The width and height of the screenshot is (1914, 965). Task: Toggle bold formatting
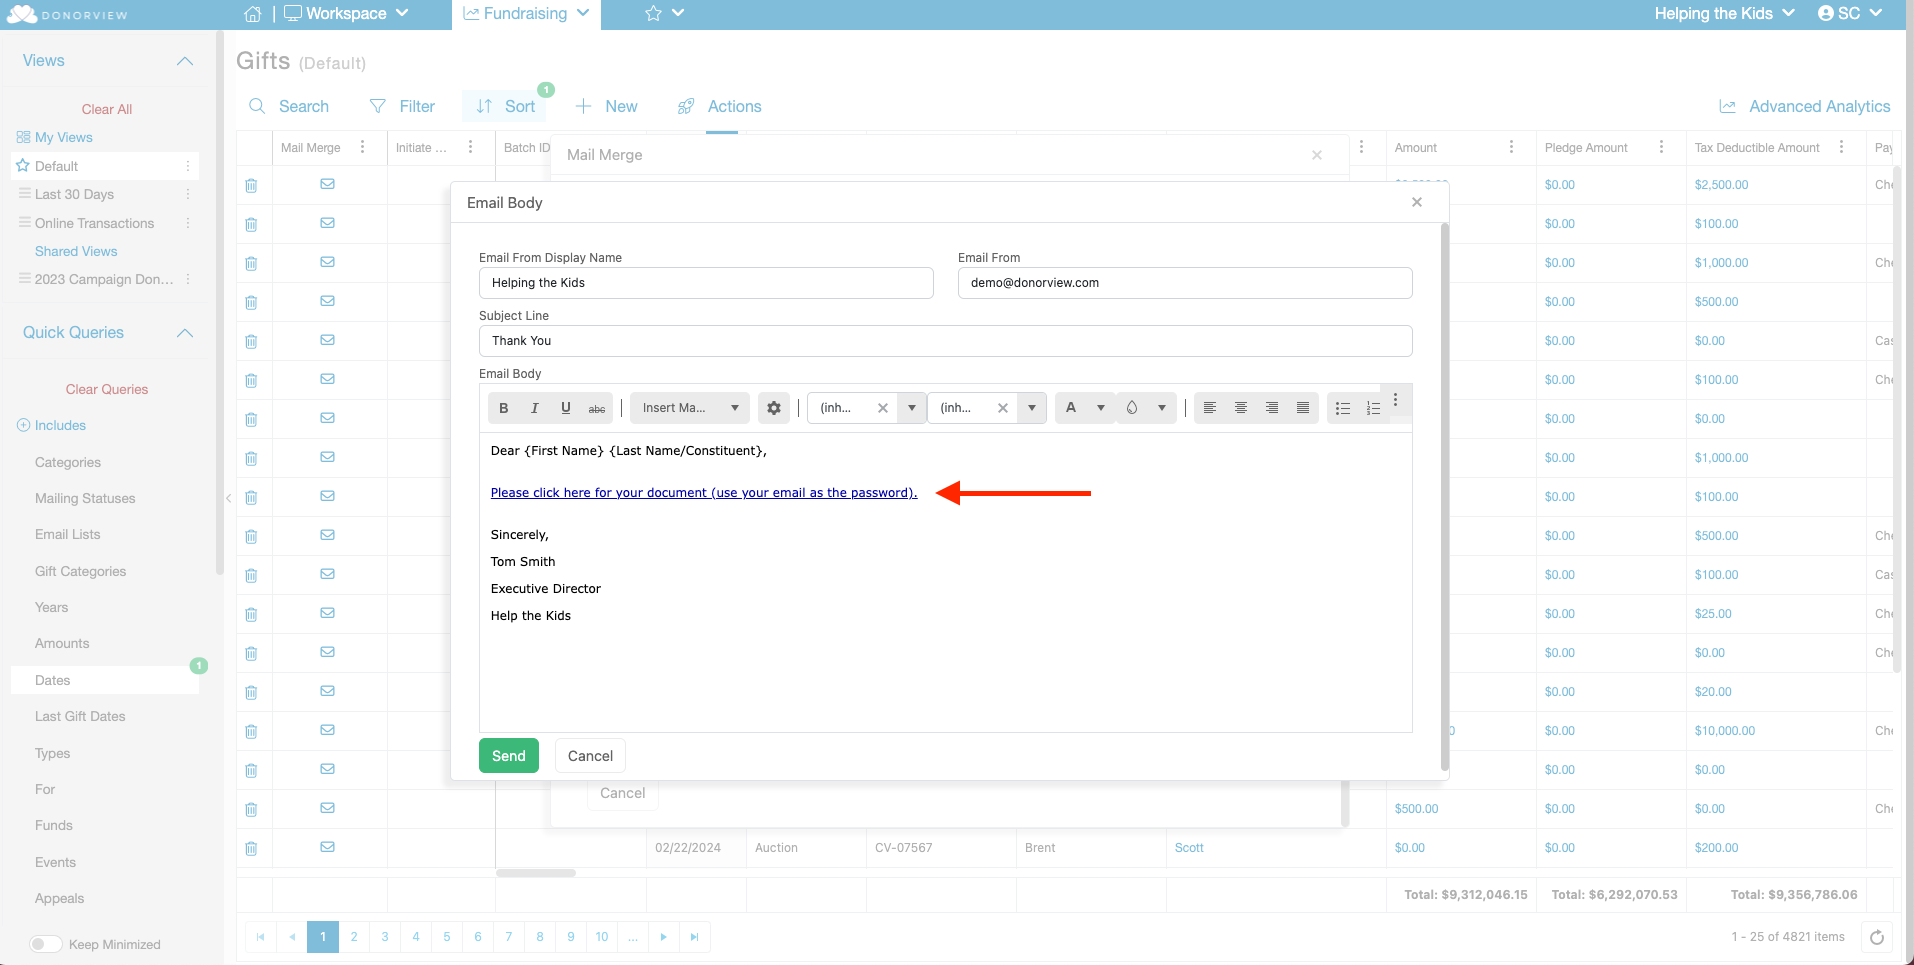[x=504, y=408]
